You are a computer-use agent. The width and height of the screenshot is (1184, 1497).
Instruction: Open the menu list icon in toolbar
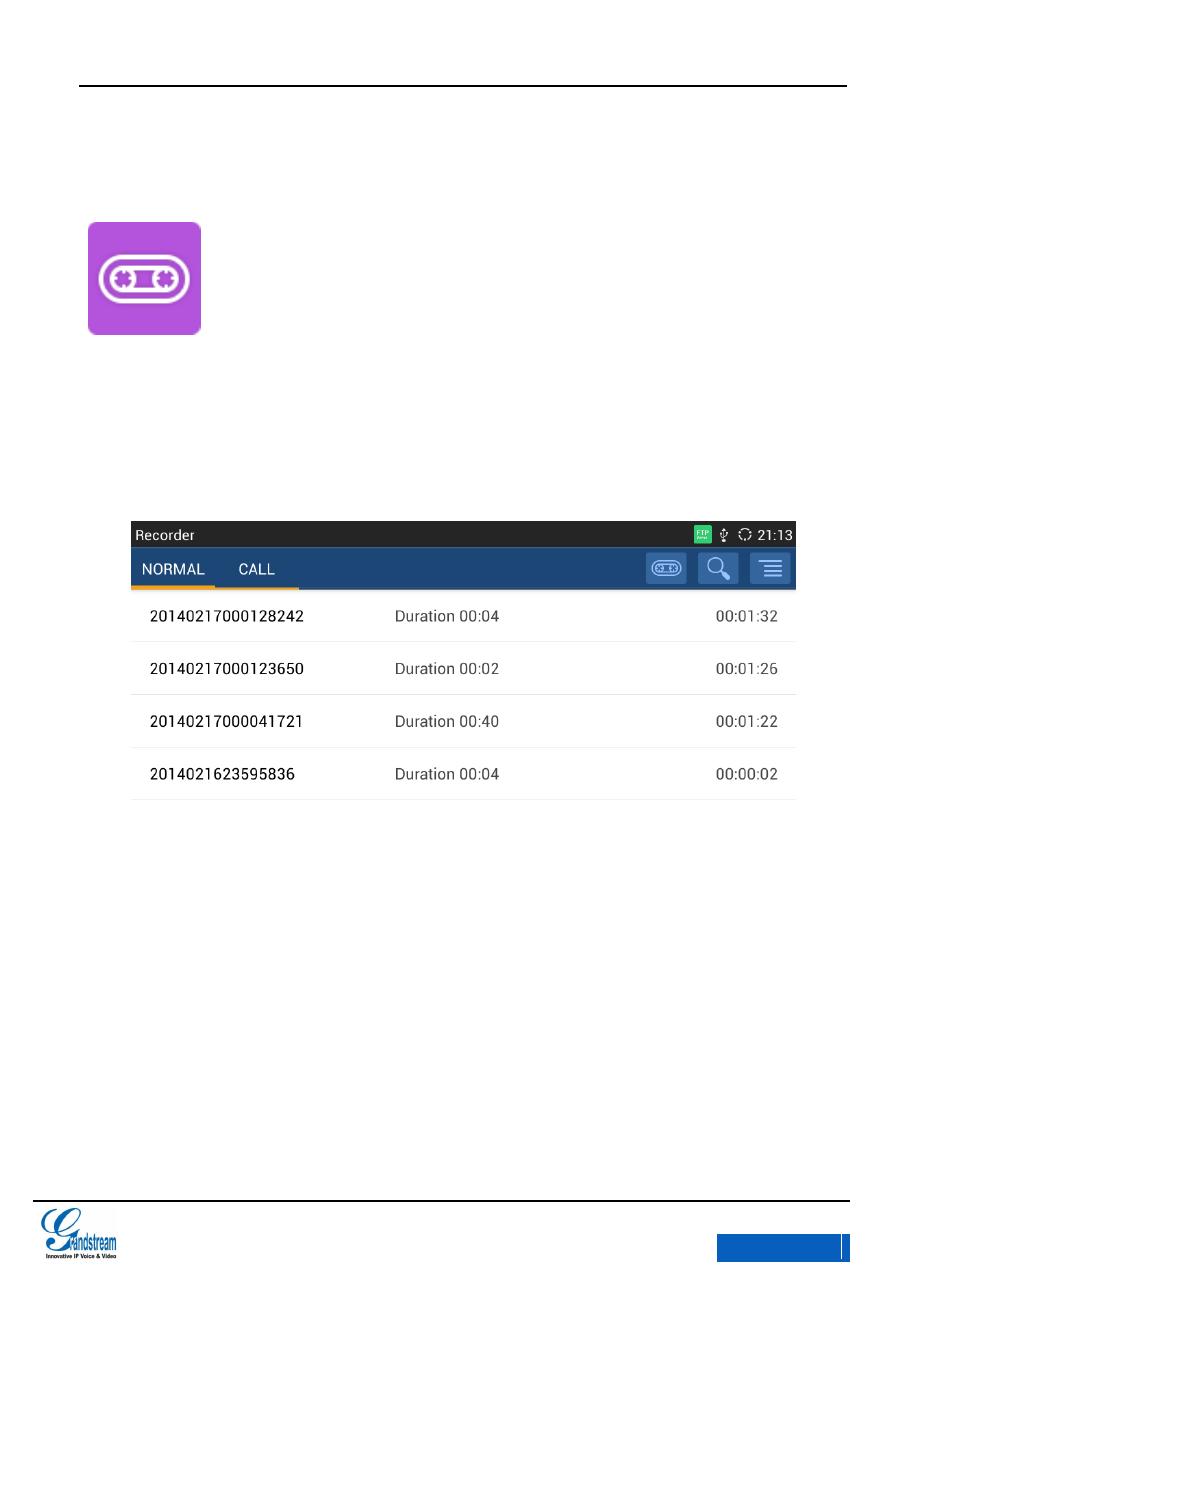pyautogui.click(x=770, y=568)
